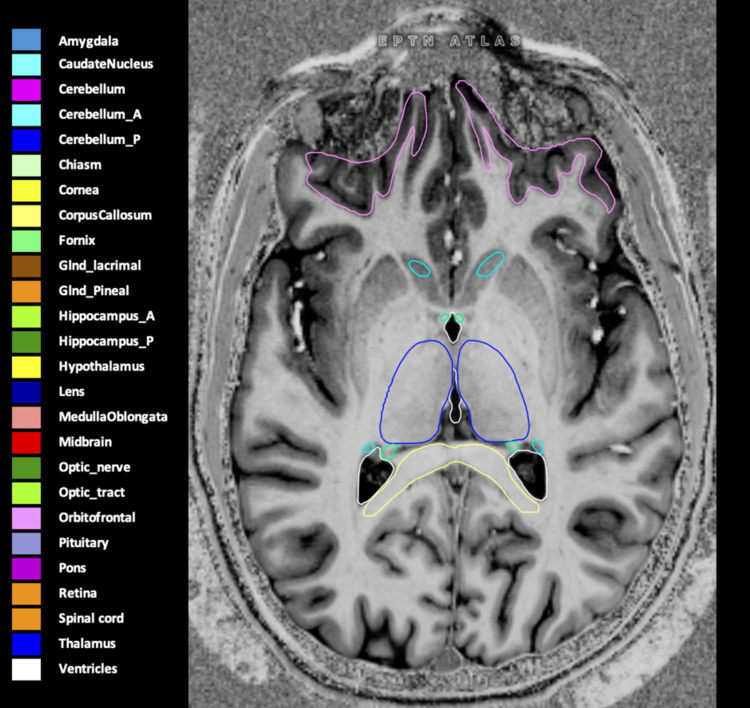Click the Cornea legend label
The width and height of the screenshot is (750, 708).
pos(78,190)
